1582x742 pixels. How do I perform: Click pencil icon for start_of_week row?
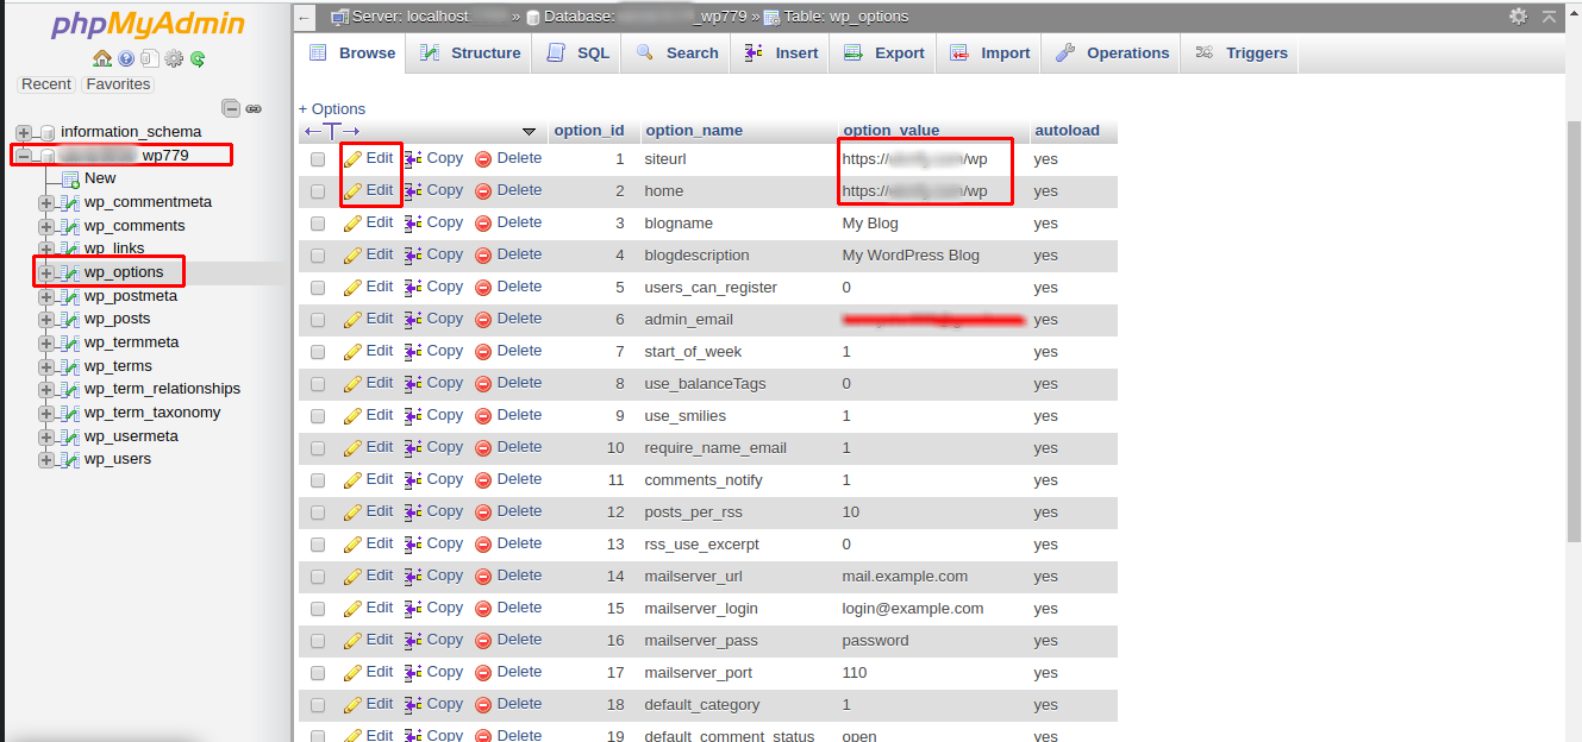point(353,351)
